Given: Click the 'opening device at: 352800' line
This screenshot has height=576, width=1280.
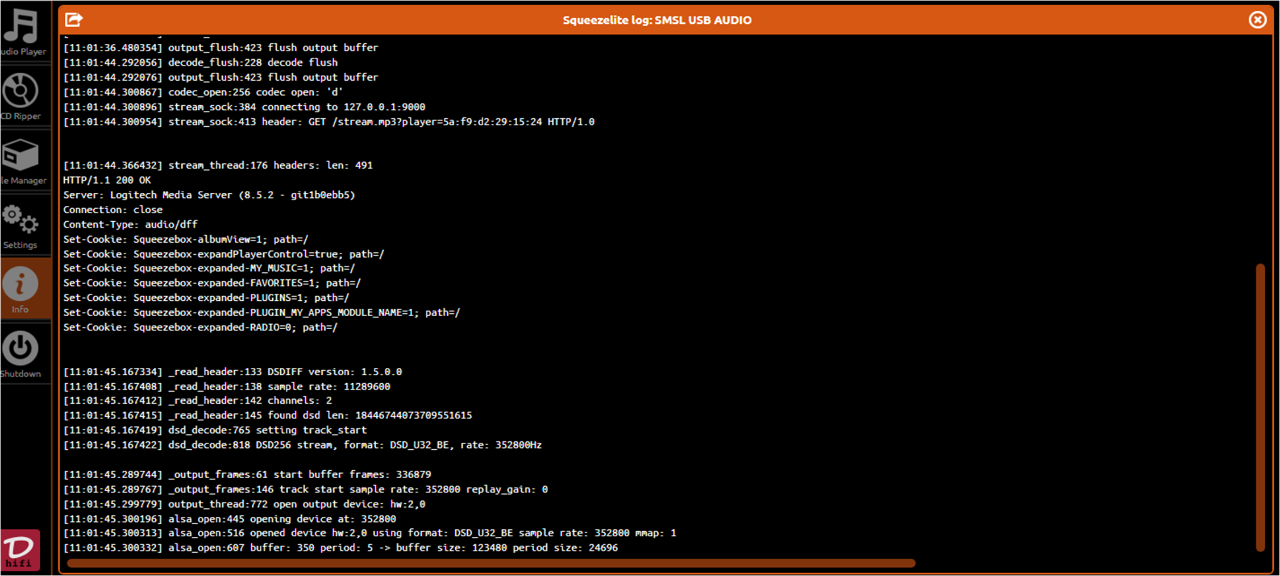Looking at the screenshot, I should click(x=229, y=519).
